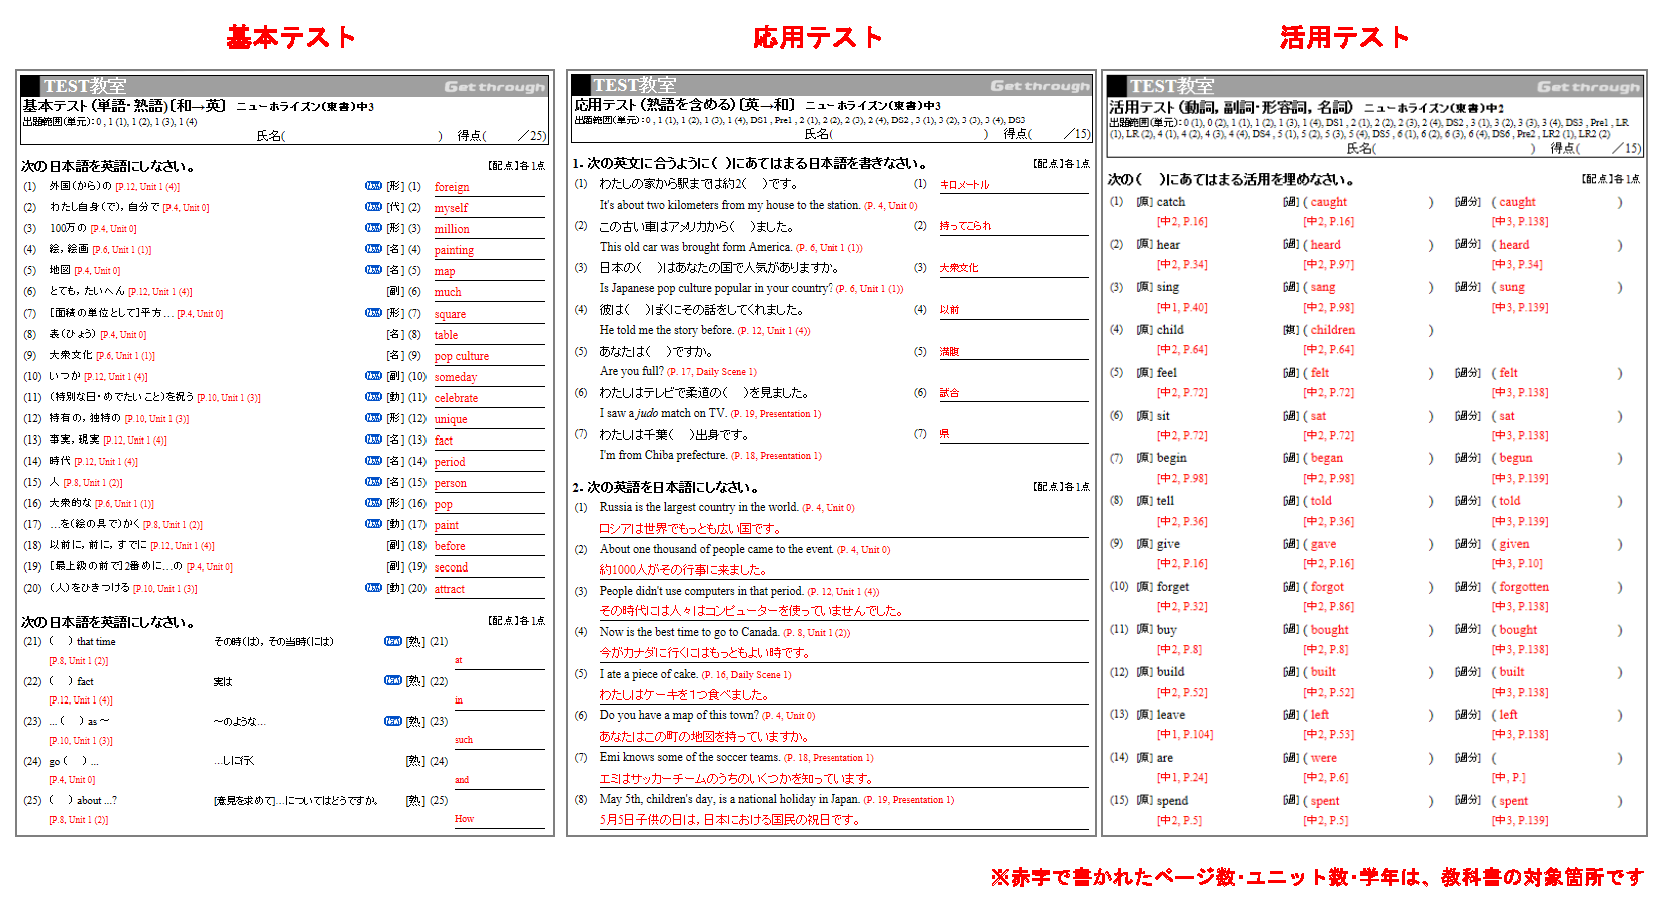Click the reference [中1, P.104]

tap(1185, 734)
